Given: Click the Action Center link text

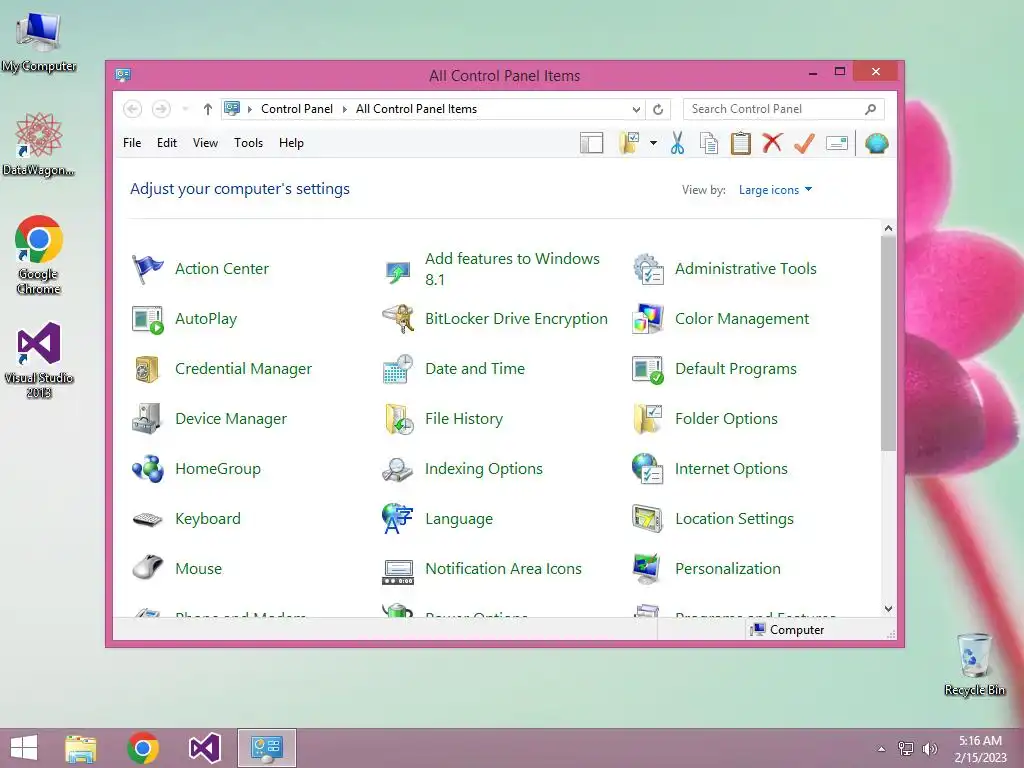Looking at the screenshot, I should [x=222, y=269].
